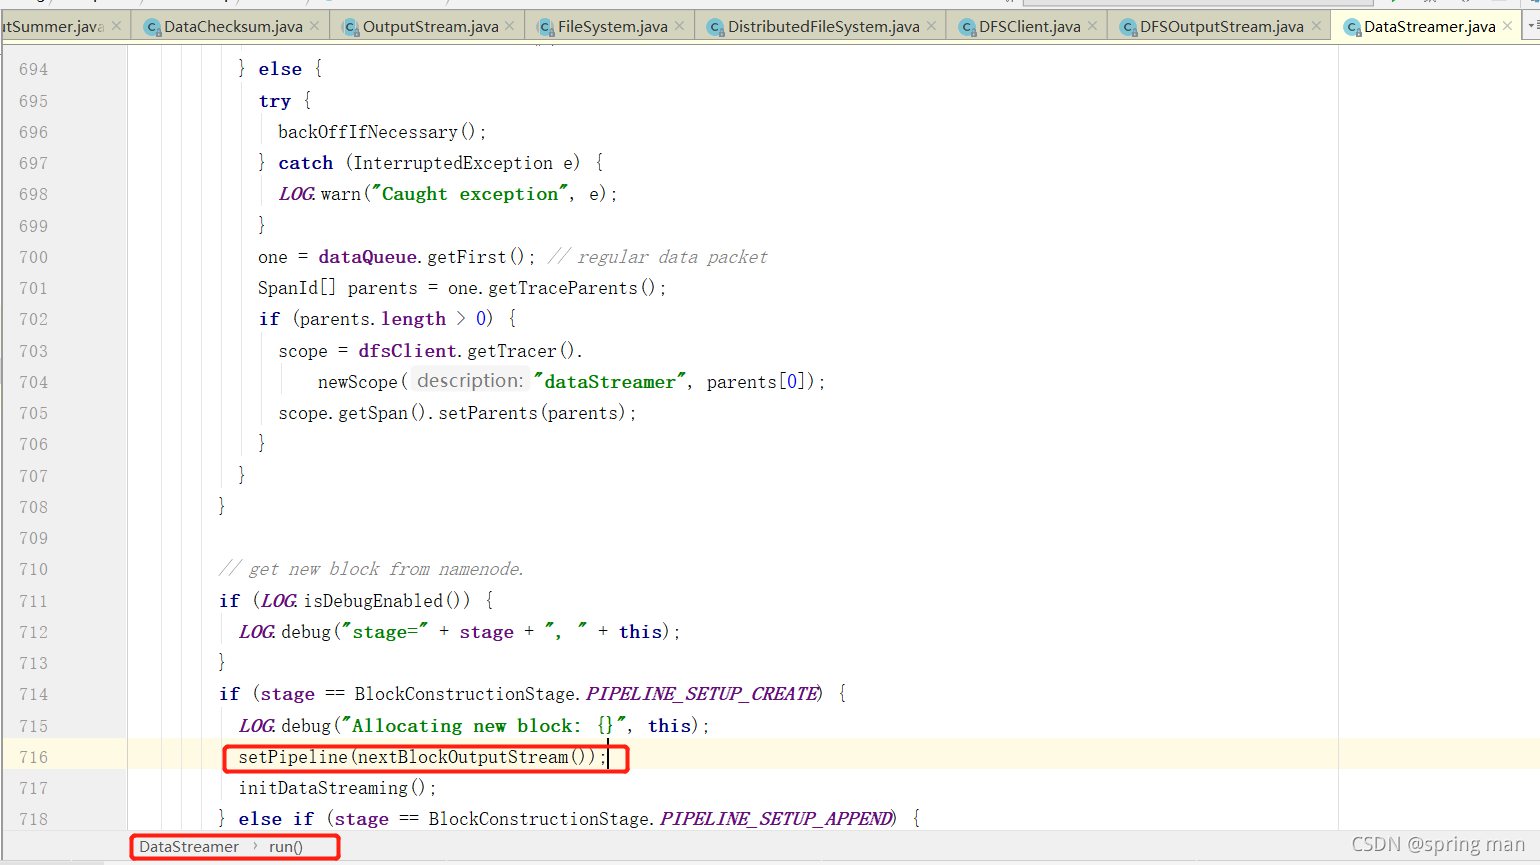Close the DistributedFileSystem.java tab
This screenshot has height=865, width=1540.
tap(932, 26)
